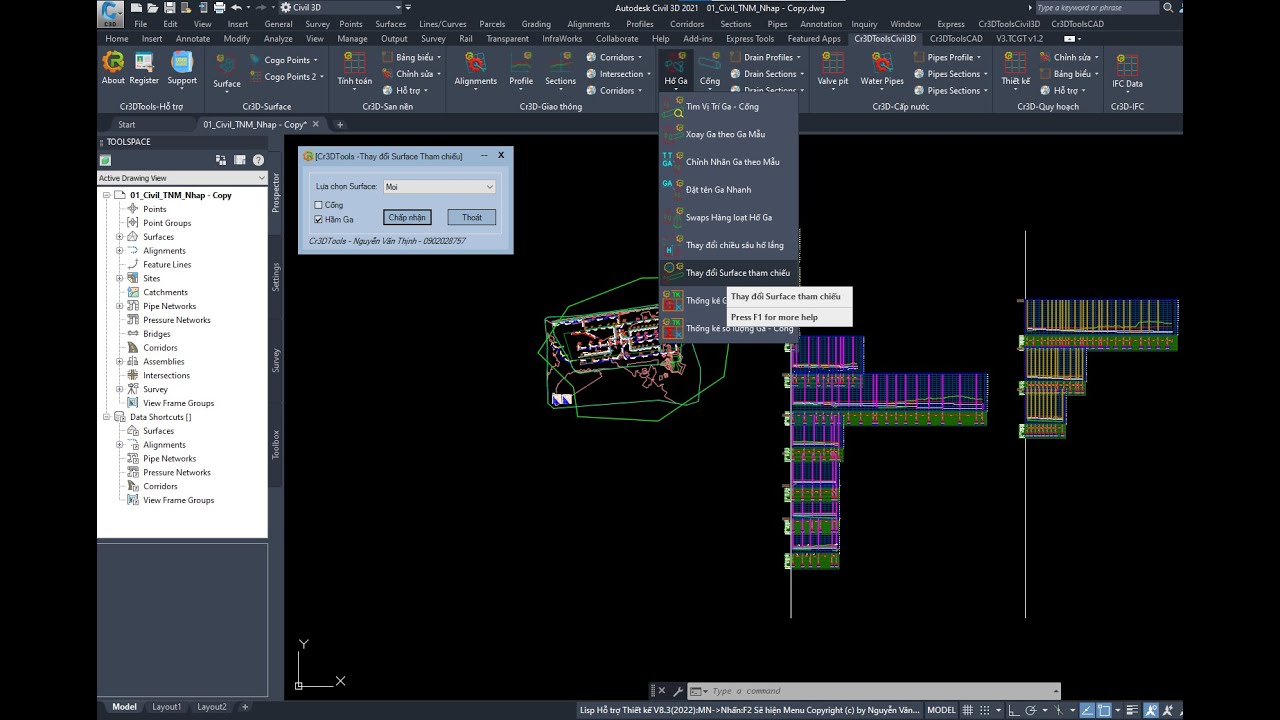Viewport: 1280px width, 720px height.
Task: Add a new layout with plus
Action: 245,707
